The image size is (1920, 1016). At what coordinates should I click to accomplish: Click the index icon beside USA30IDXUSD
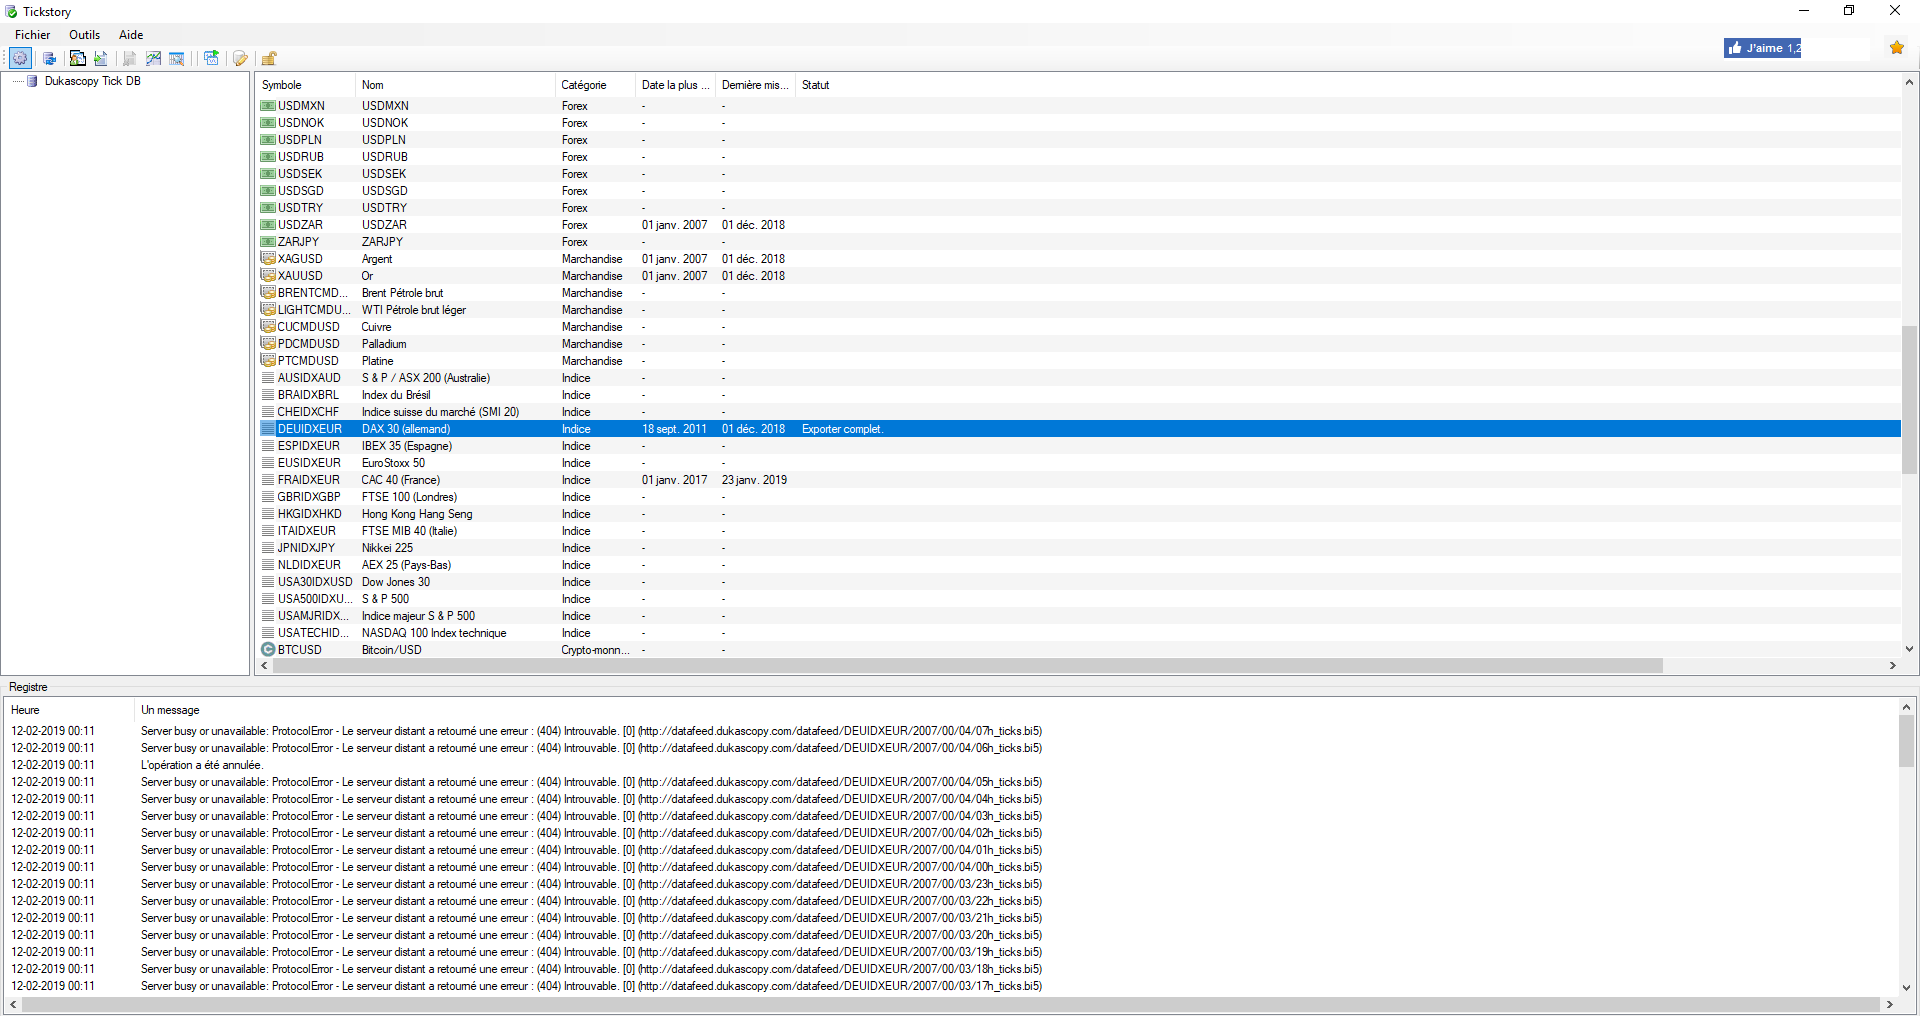tap(268, 582)
